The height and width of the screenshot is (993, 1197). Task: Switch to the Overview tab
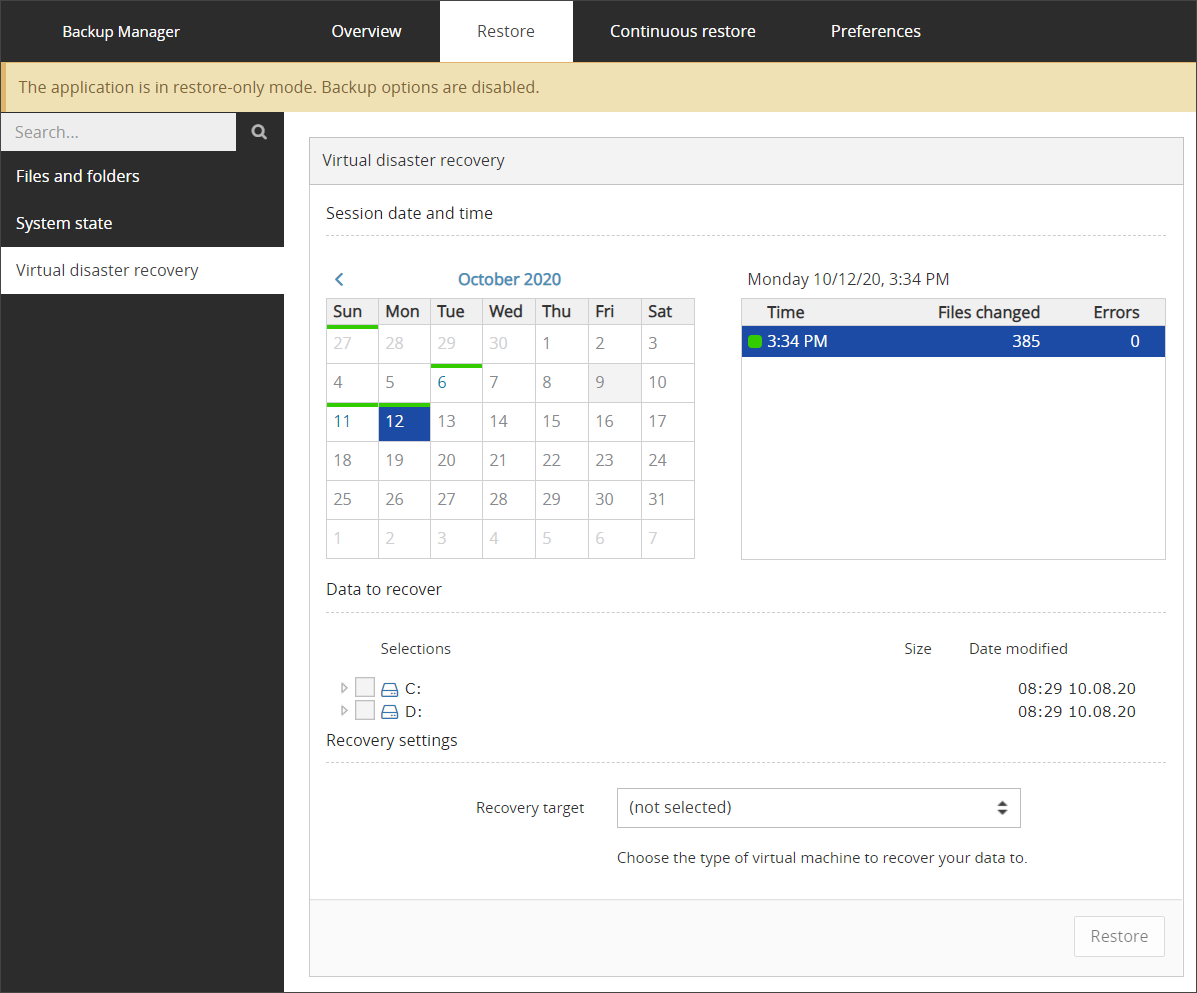coord(366,31)
